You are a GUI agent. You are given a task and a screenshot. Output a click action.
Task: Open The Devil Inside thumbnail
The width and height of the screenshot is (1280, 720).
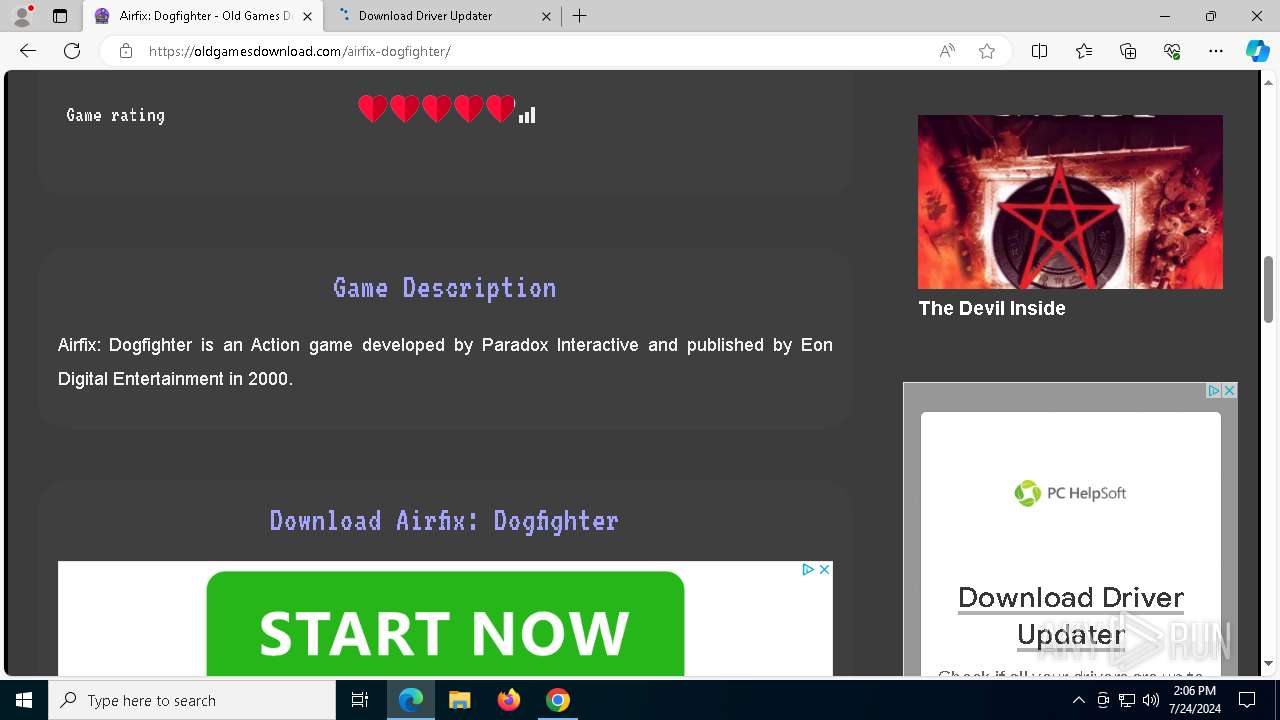point(1070,202)
